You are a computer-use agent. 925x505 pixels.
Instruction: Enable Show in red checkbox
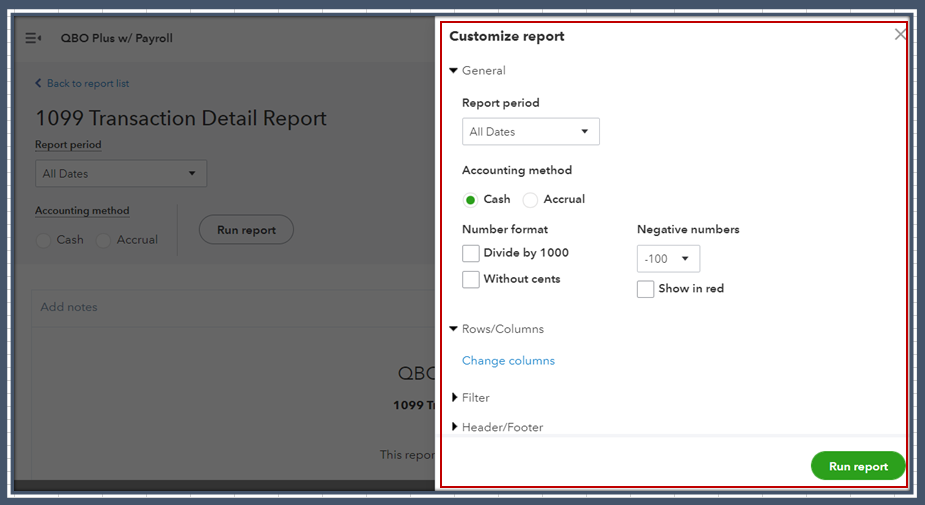[646, 289]
